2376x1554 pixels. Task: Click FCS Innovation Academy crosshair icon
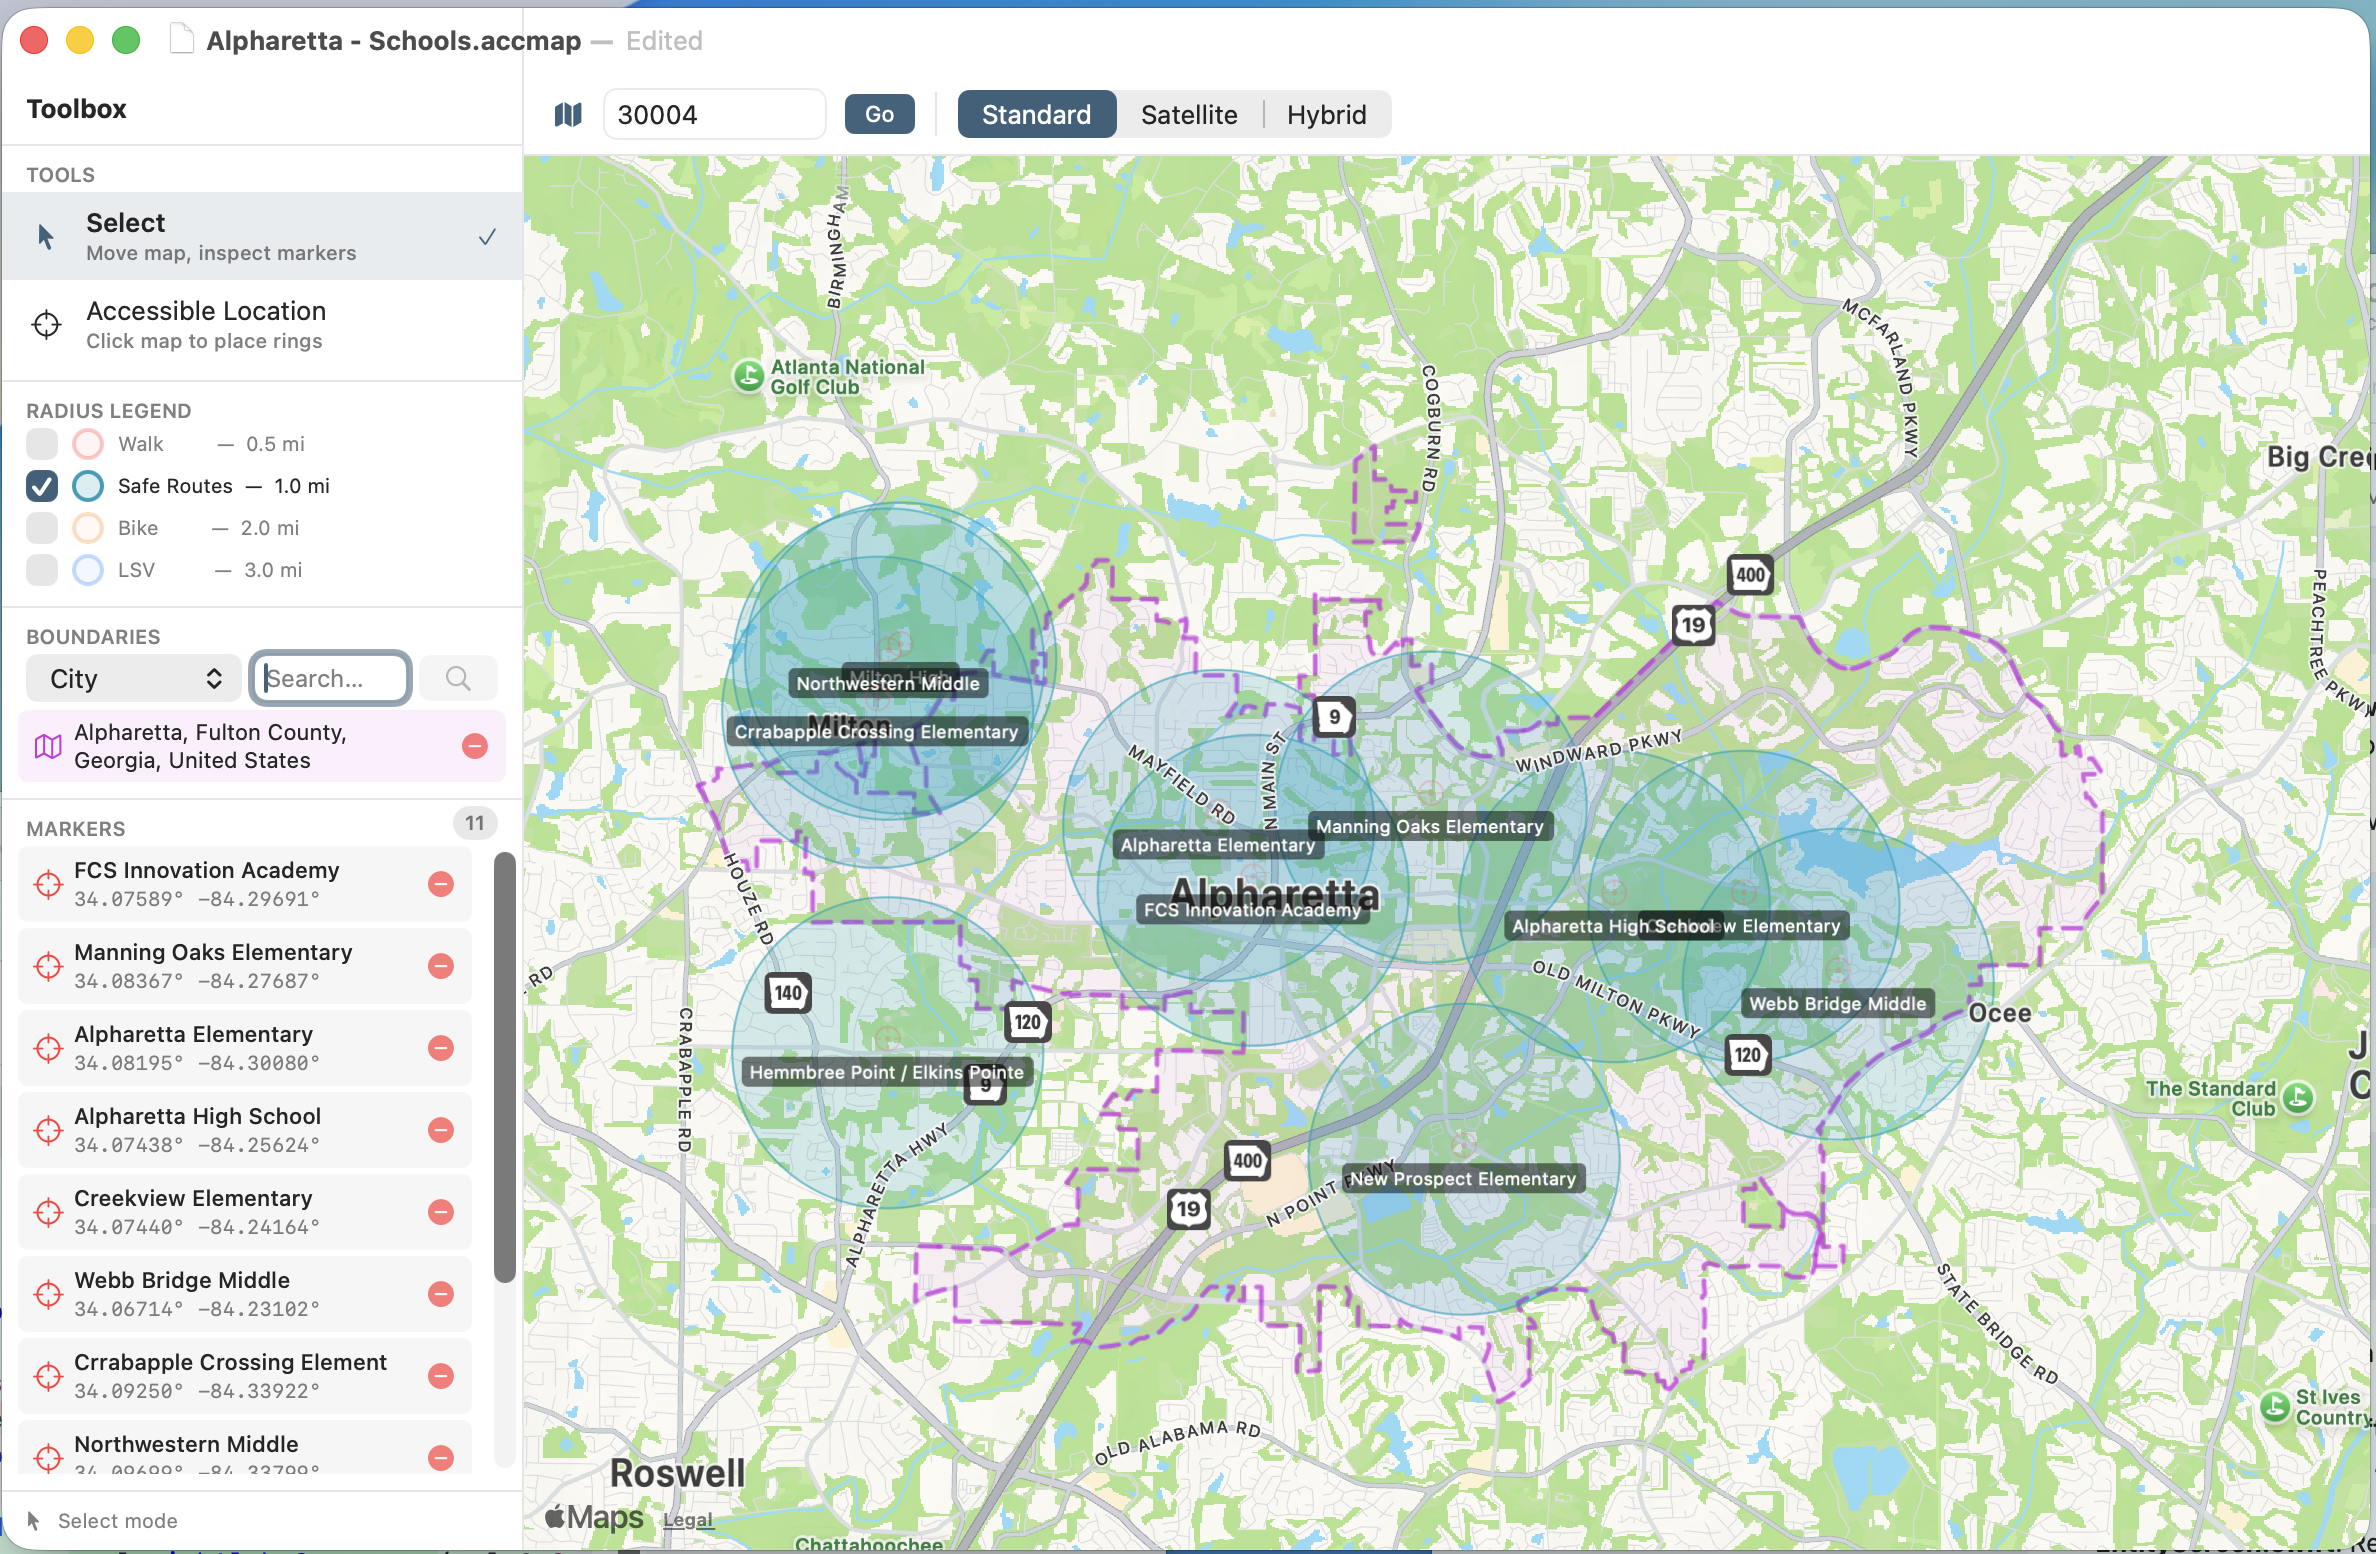[x=48, y=884]
